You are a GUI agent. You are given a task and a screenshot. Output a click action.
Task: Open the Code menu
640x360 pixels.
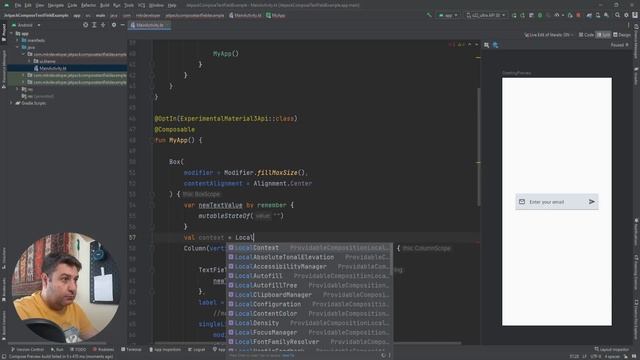[x=72, y=5]
